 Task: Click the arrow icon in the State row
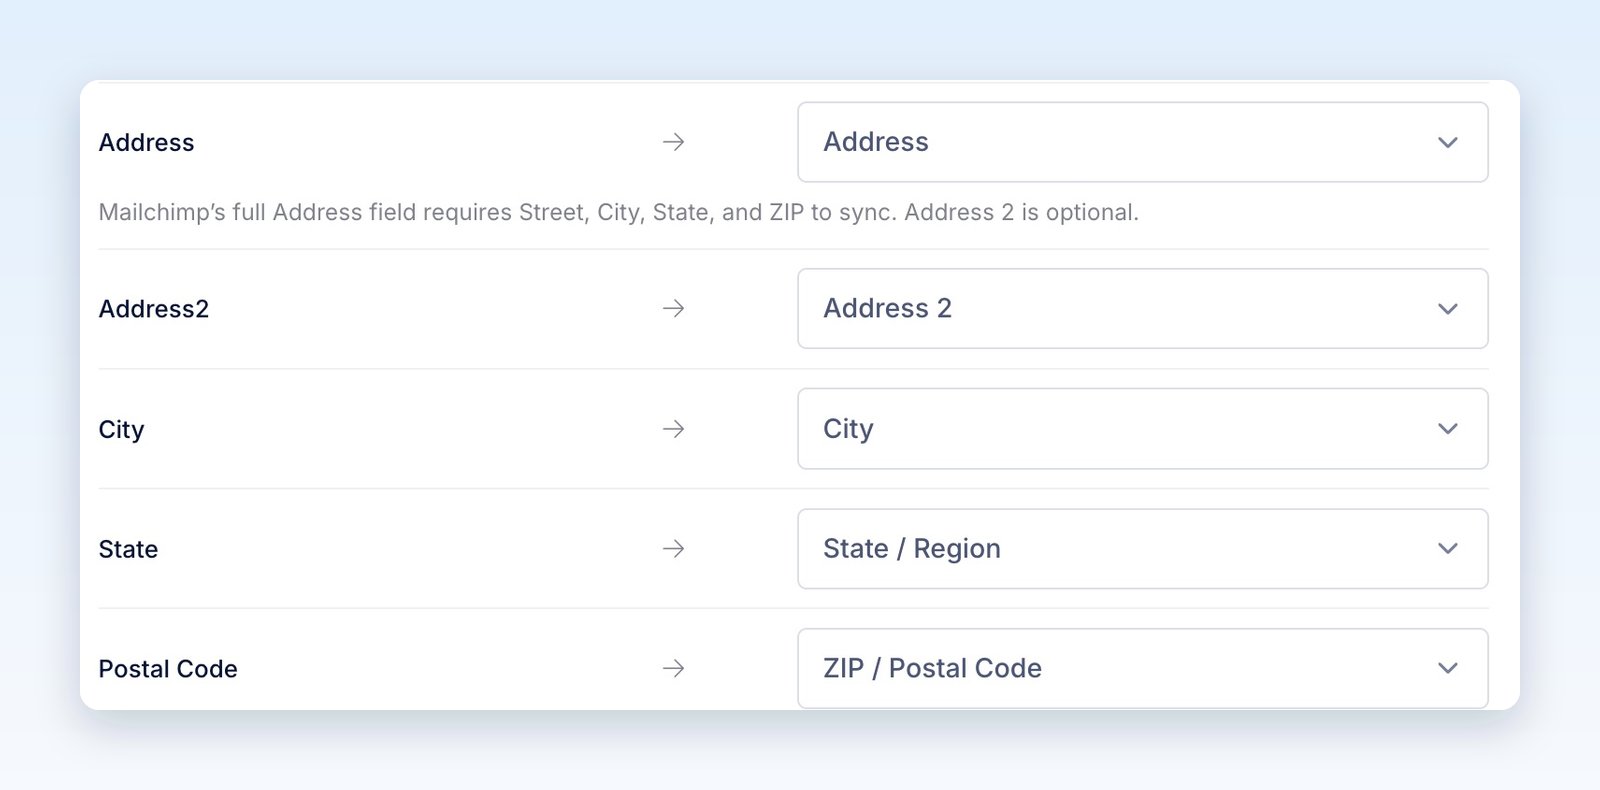(x=674, y=548)
